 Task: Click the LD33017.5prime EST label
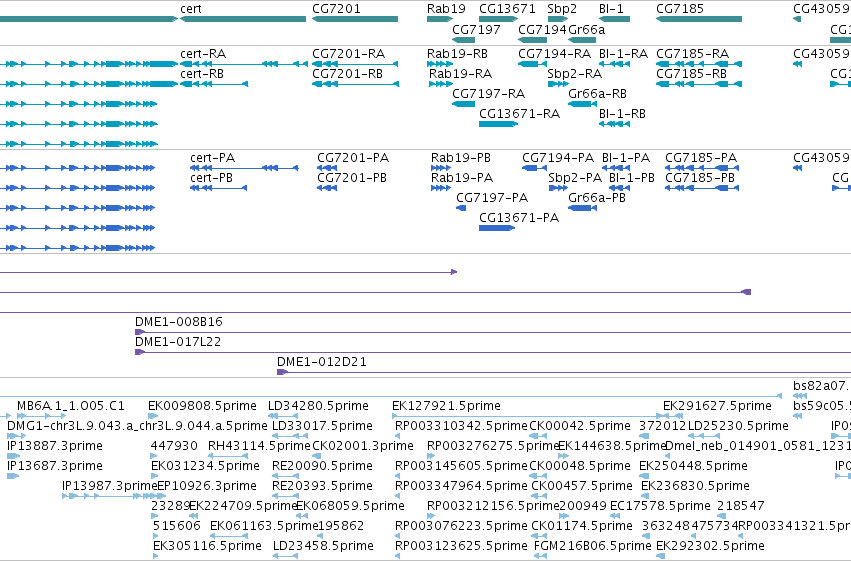(322, 426)
